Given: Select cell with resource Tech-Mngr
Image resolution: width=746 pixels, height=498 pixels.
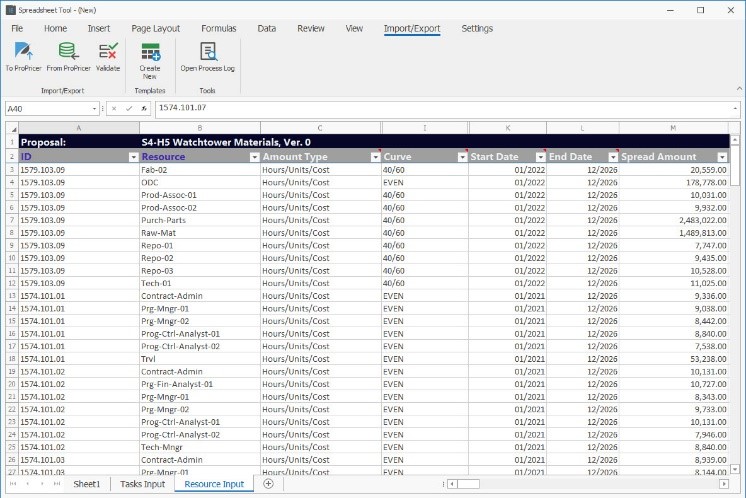Looking at the screenshot, I should pos(200,447).
